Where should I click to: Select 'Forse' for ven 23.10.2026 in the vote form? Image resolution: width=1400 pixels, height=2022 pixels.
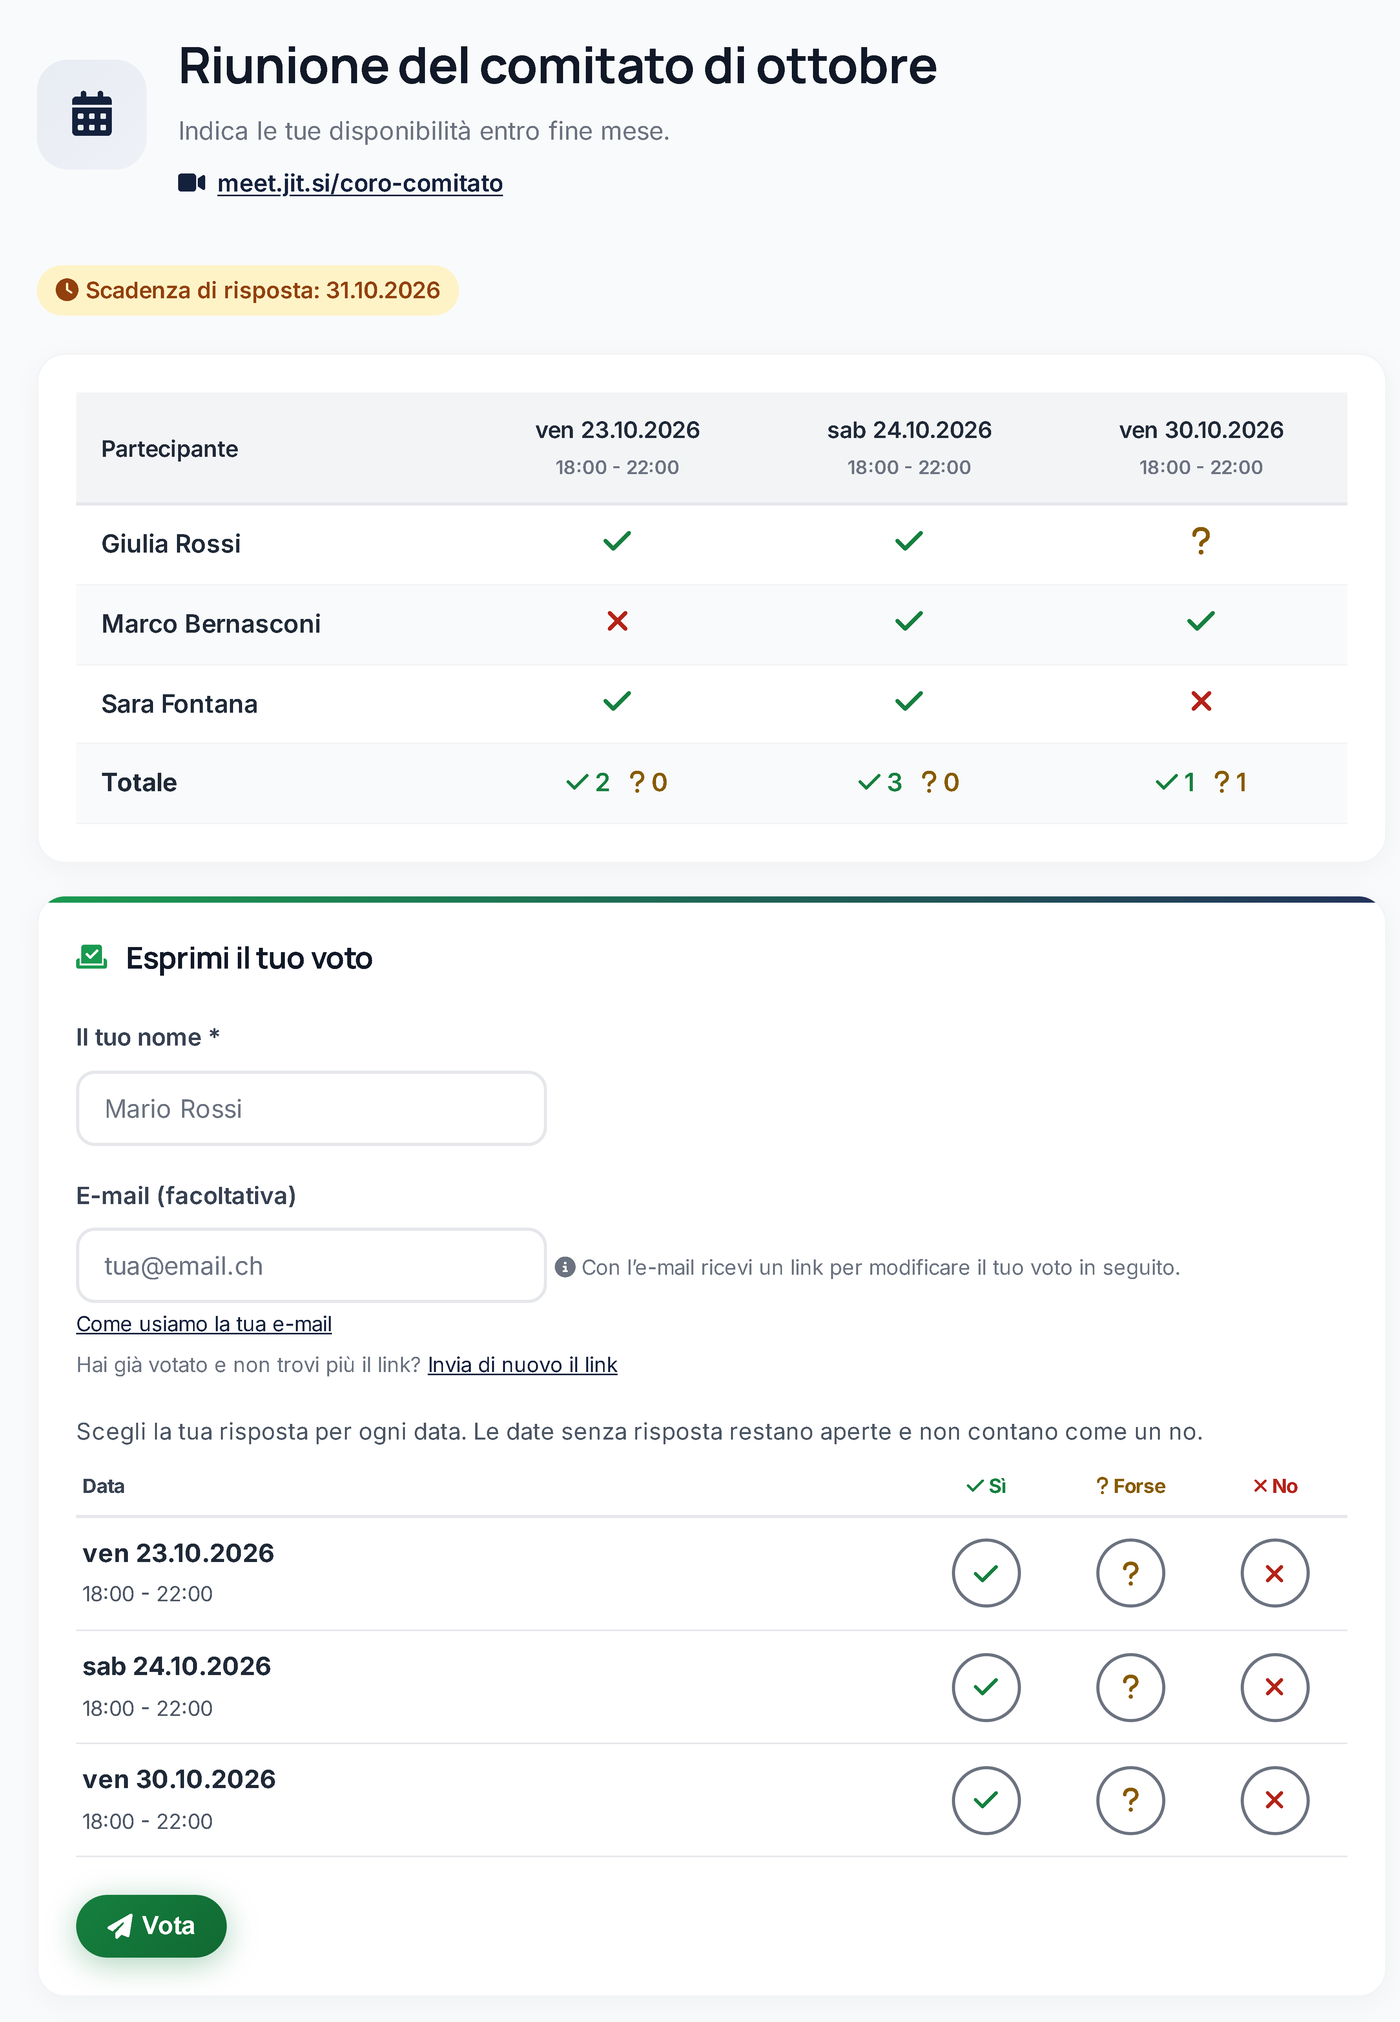1131,1573
